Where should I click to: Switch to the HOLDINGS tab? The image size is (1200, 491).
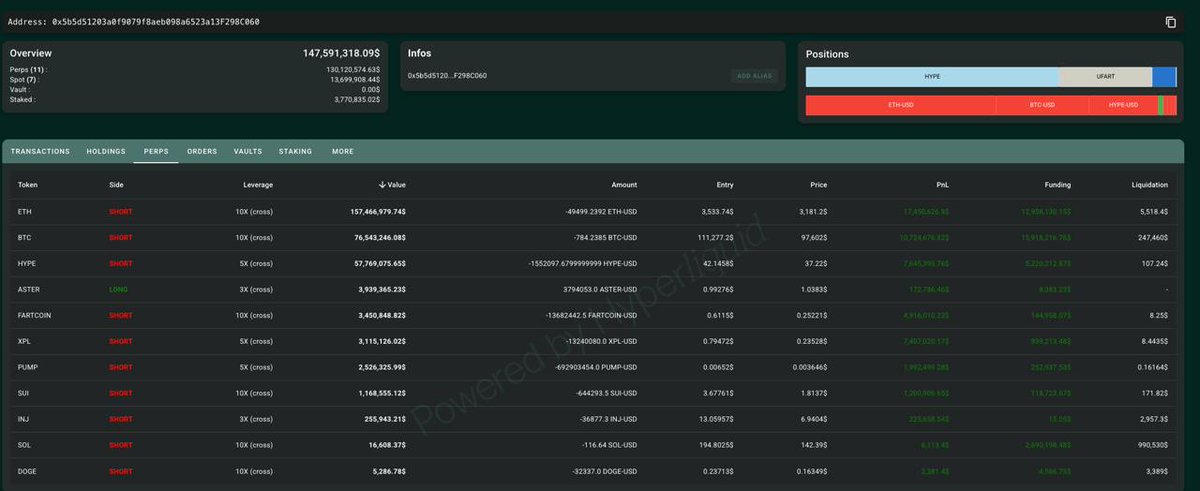click(x=106, y=152)
